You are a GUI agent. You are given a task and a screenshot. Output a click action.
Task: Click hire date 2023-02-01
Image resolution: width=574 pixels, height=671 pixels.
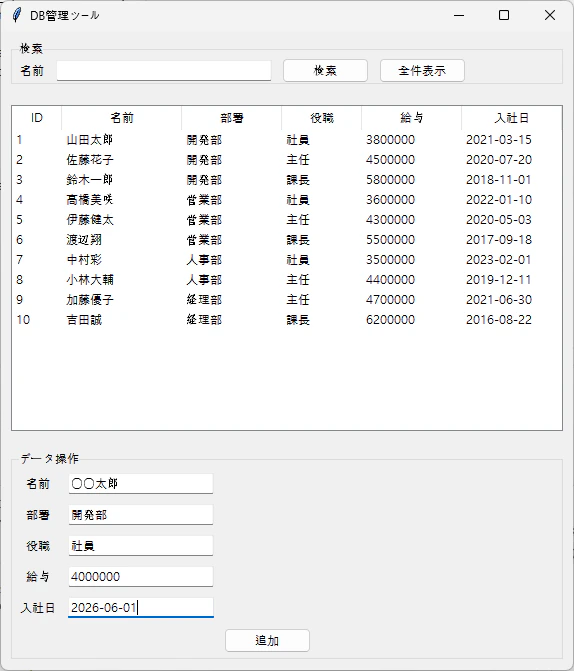499,260
